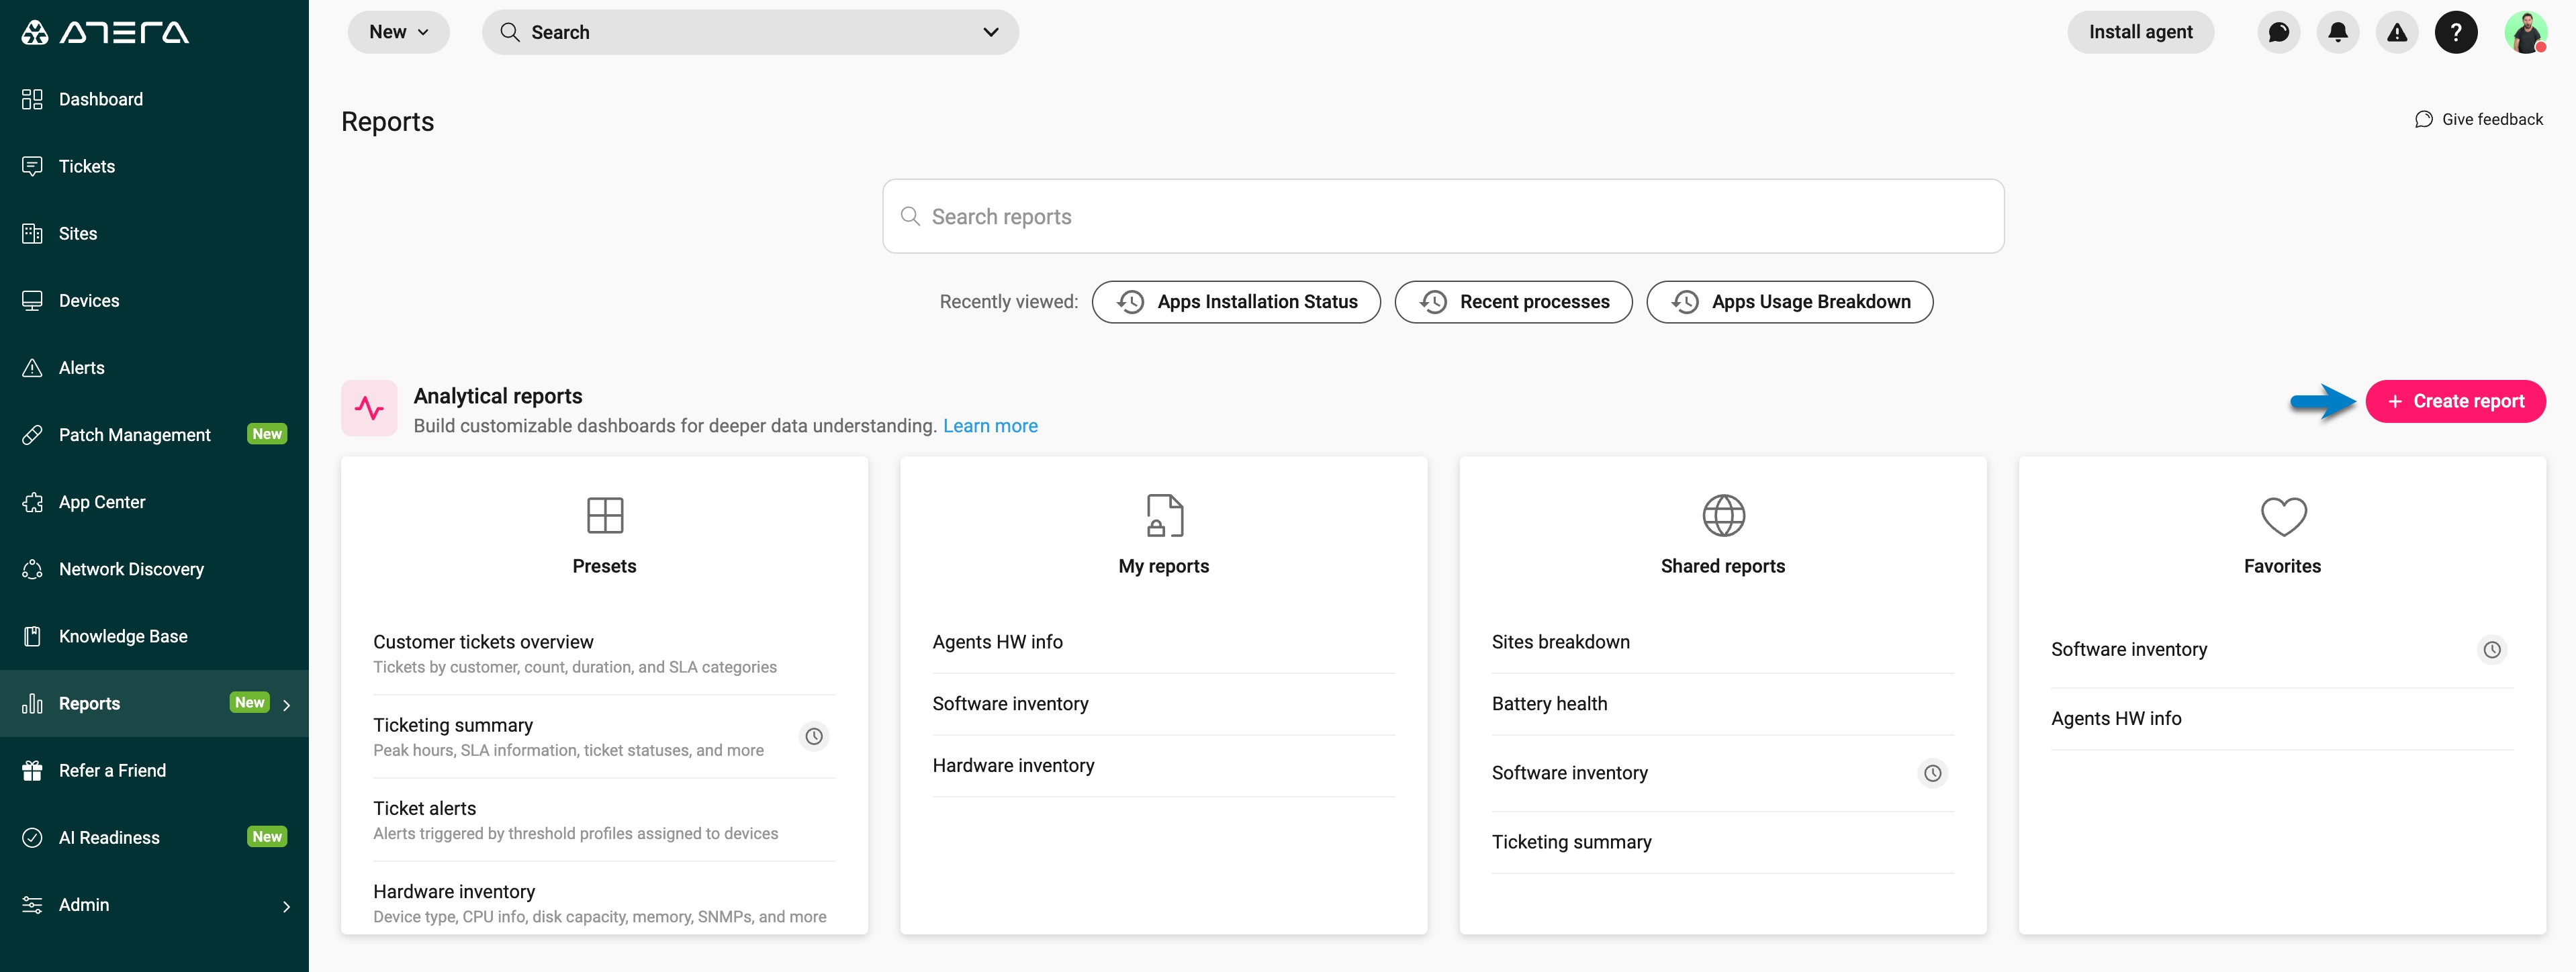Open Battery health shared report
This screenshot has height=972, width=2576.
[1722, 704]
